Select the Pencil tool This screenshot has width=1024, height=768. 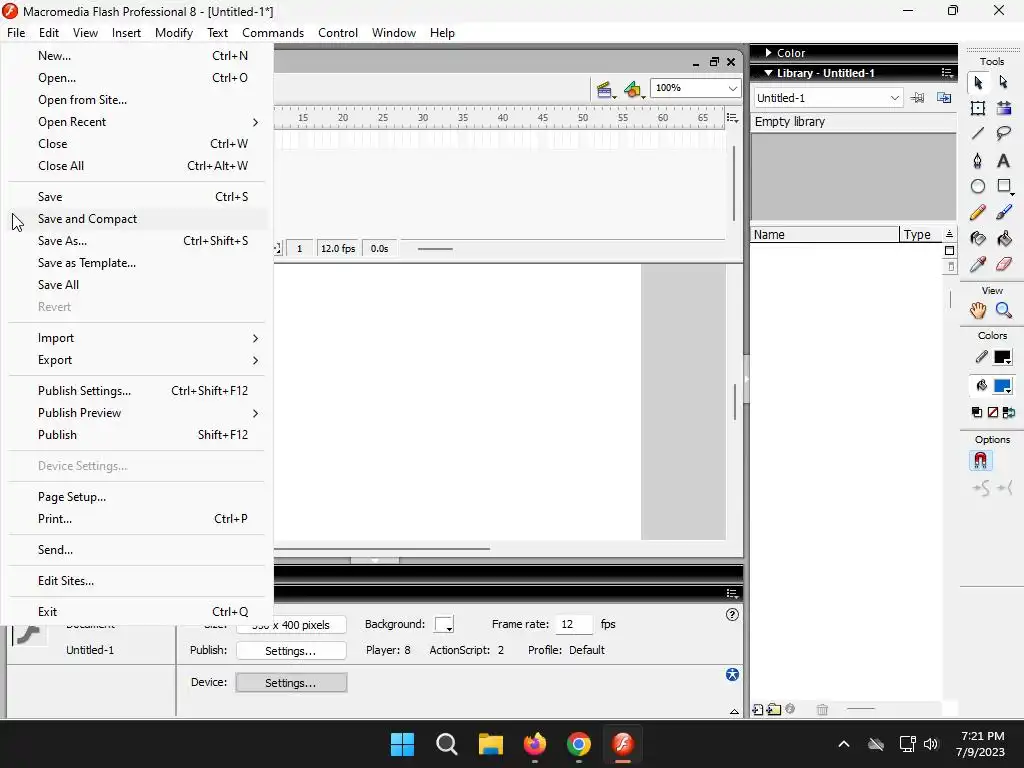(978, 212)
